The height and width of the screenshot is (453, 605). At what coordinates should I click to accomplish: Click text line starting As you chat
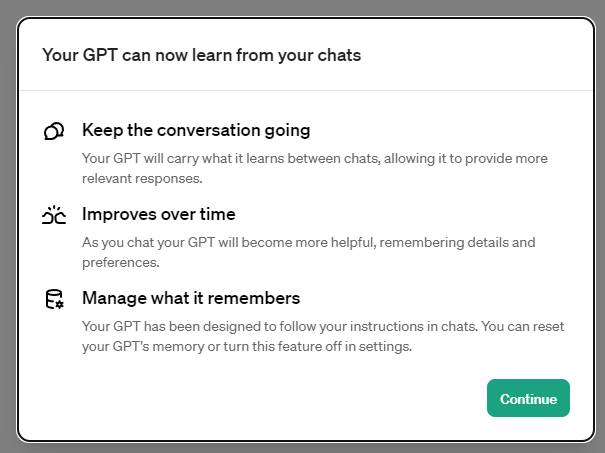click(309, 243)
